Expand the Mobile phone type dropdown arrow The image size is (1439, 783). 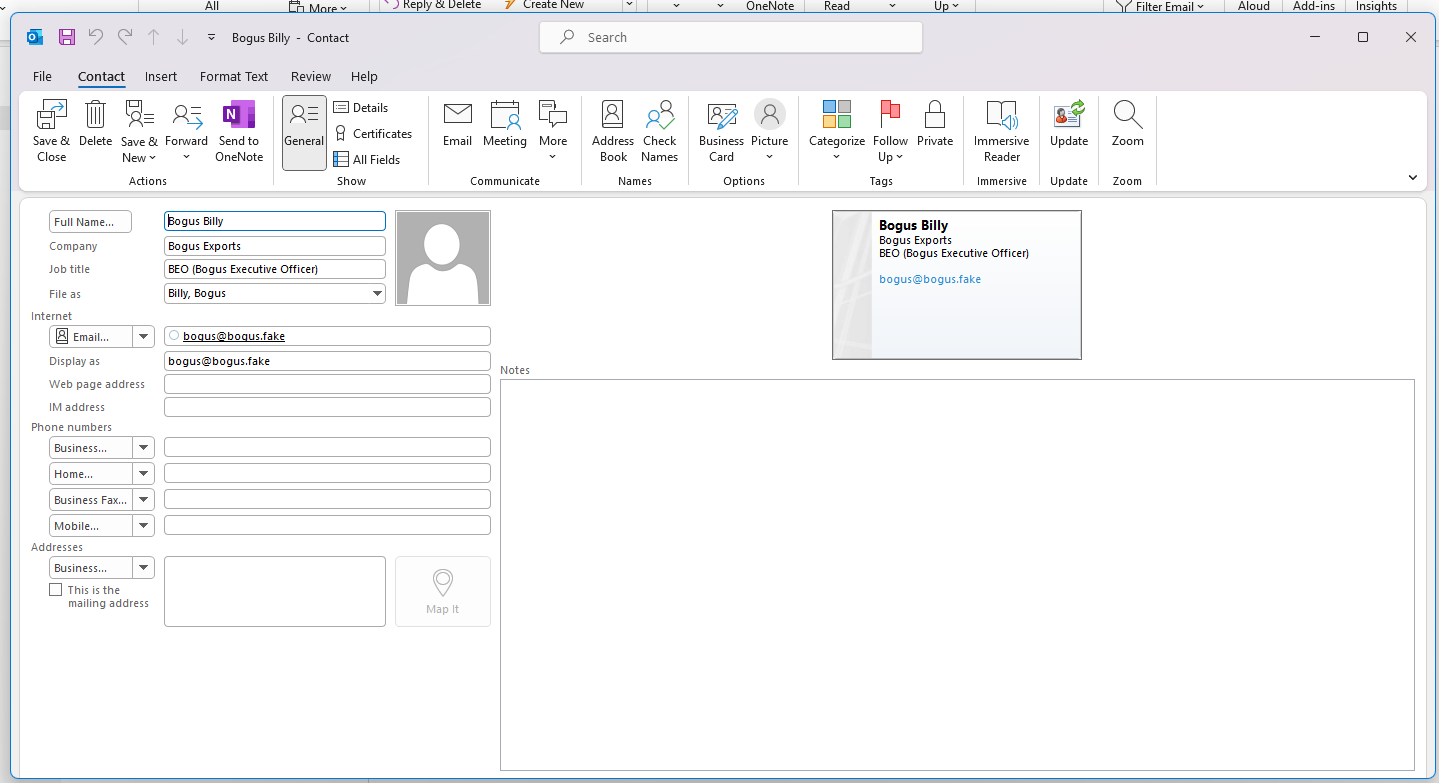[143, 526]
